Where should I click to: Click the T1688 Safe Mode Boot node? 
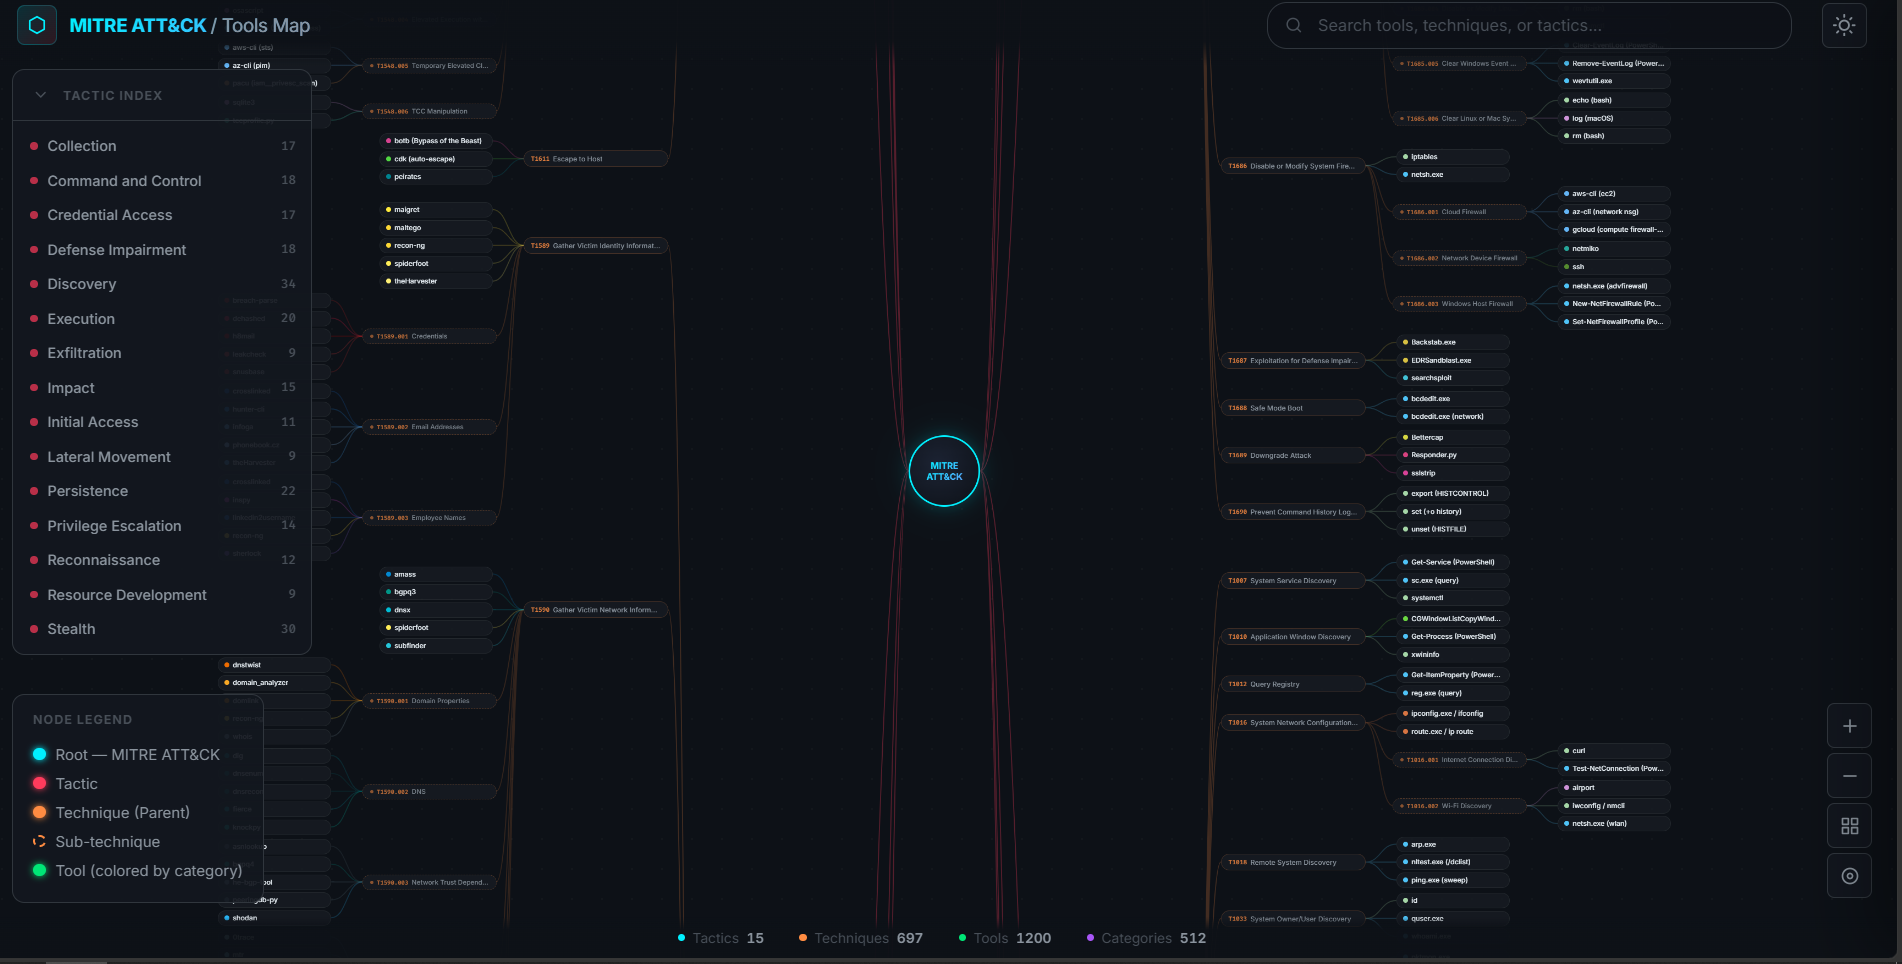click(x=1293, y=408)
